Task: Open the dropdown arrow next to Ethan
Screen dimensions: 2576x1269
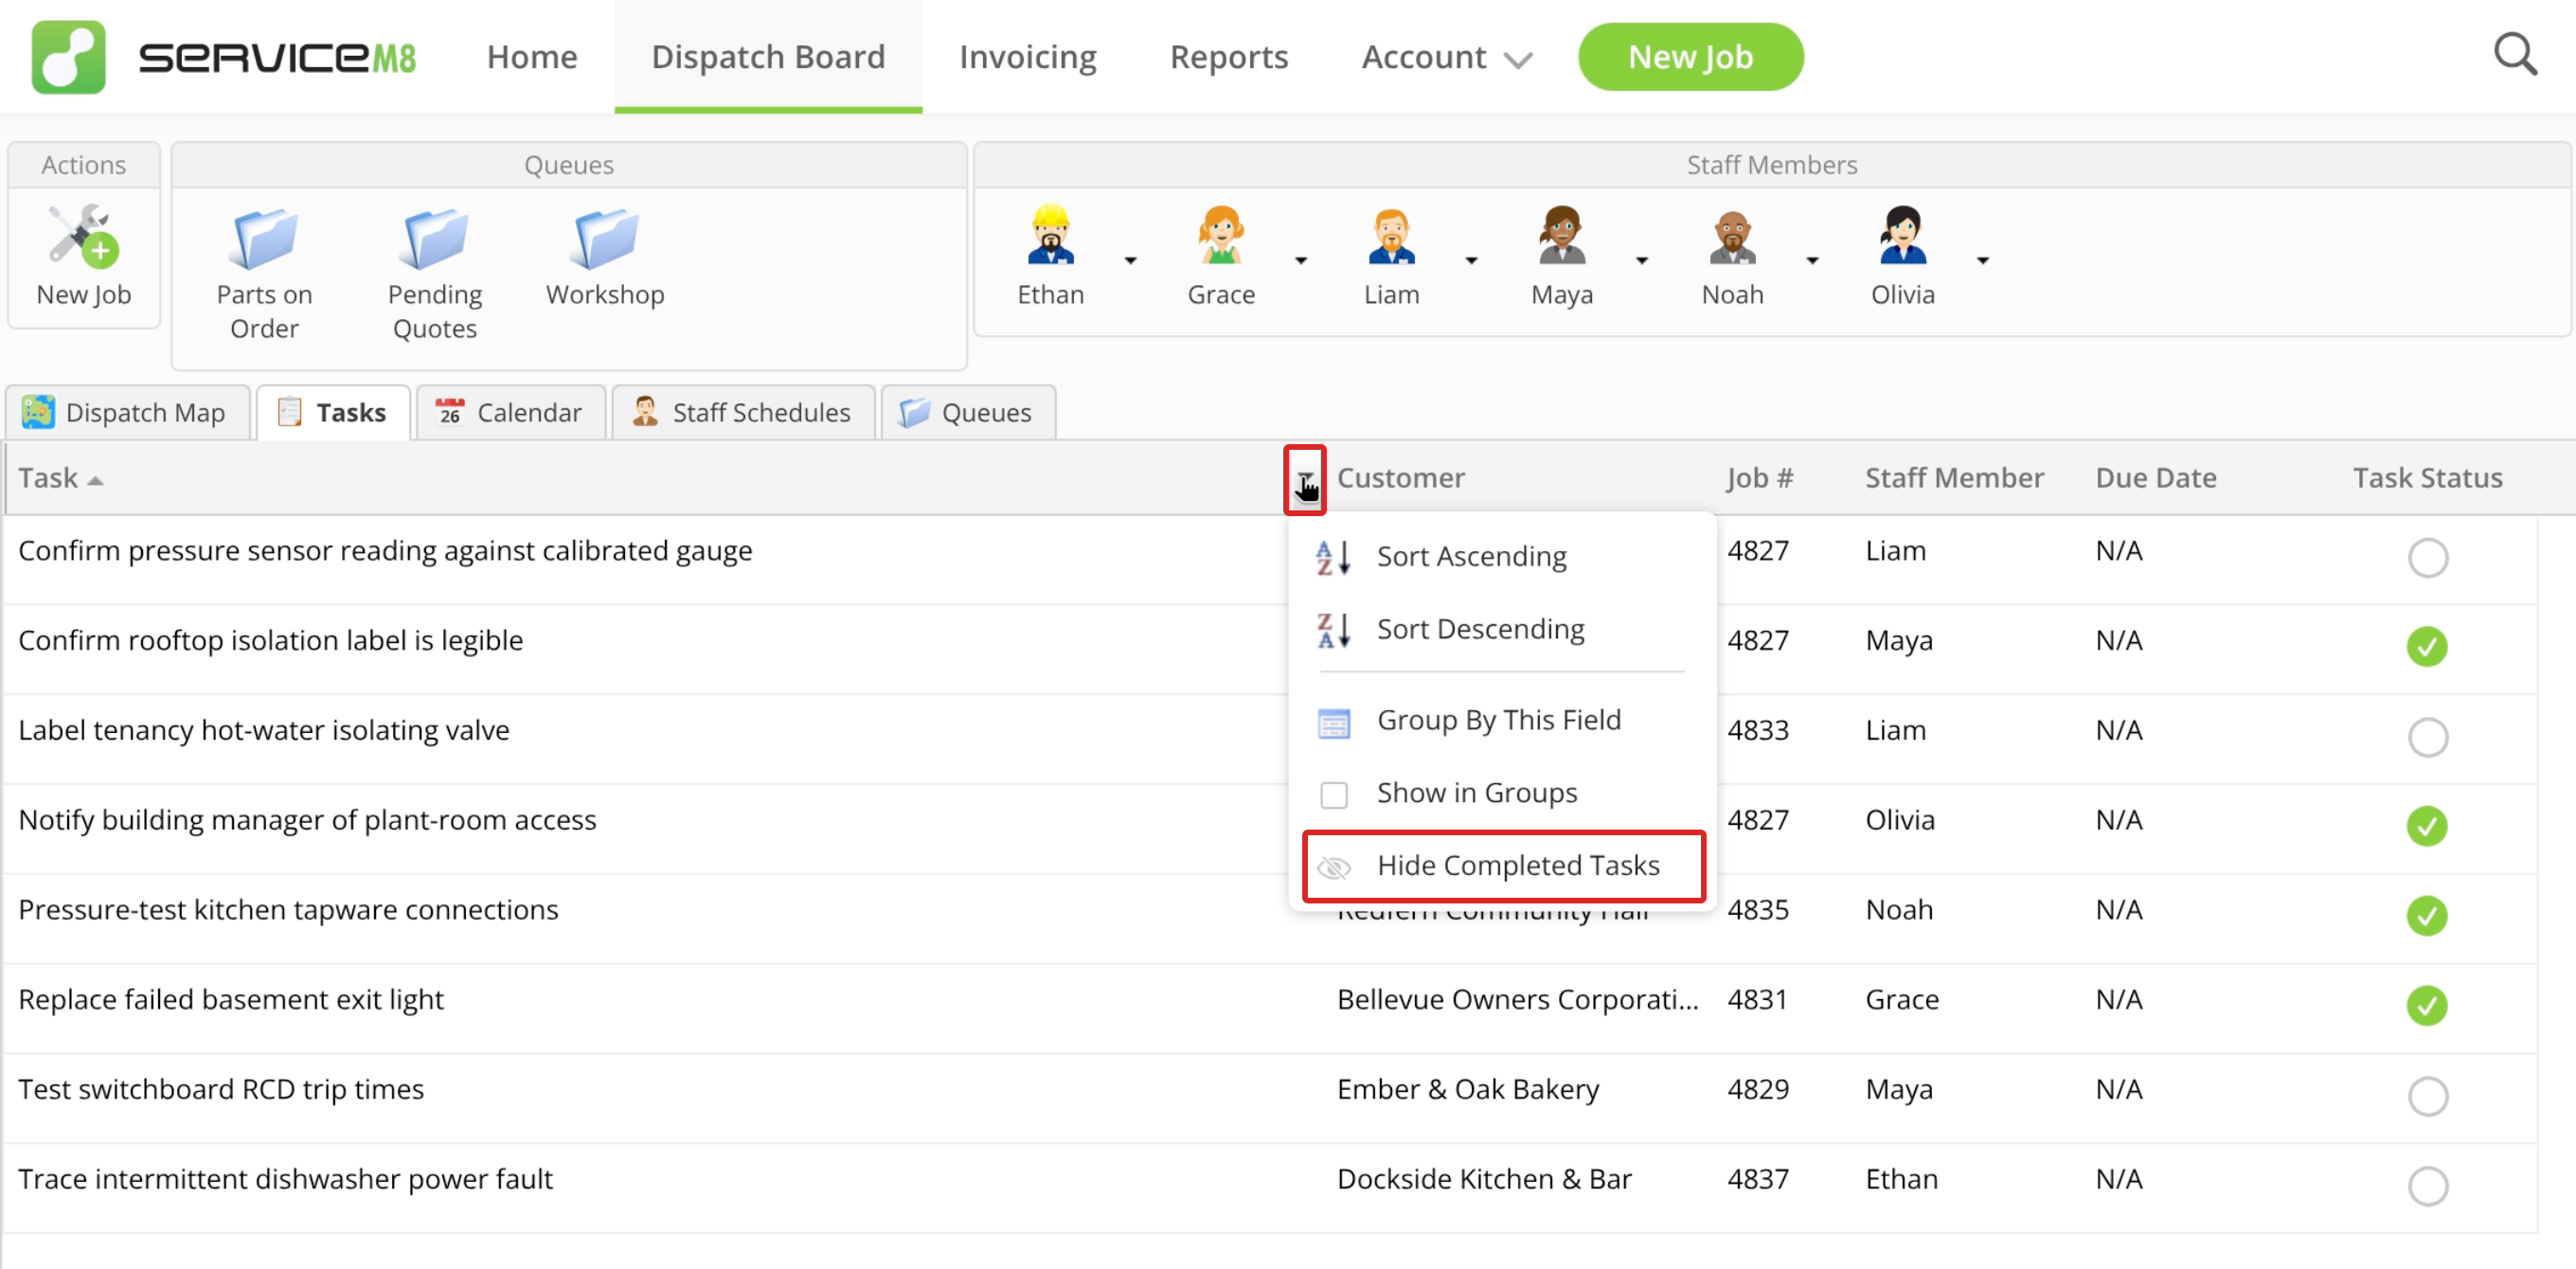Action: [x=1130, y=260]
